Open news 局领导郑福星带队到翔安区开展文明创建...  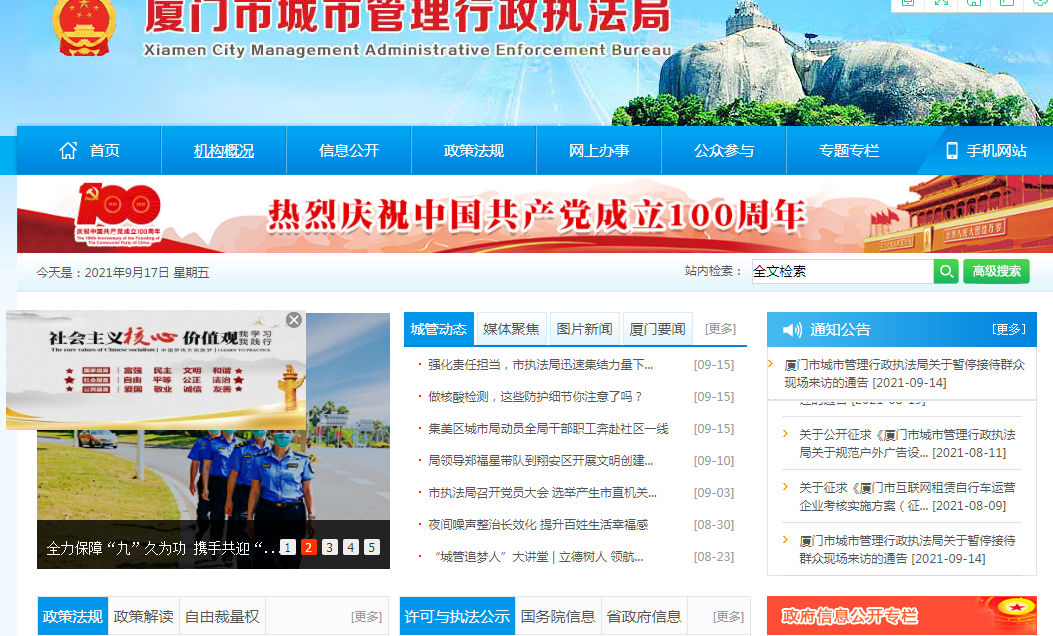(541, 461)
